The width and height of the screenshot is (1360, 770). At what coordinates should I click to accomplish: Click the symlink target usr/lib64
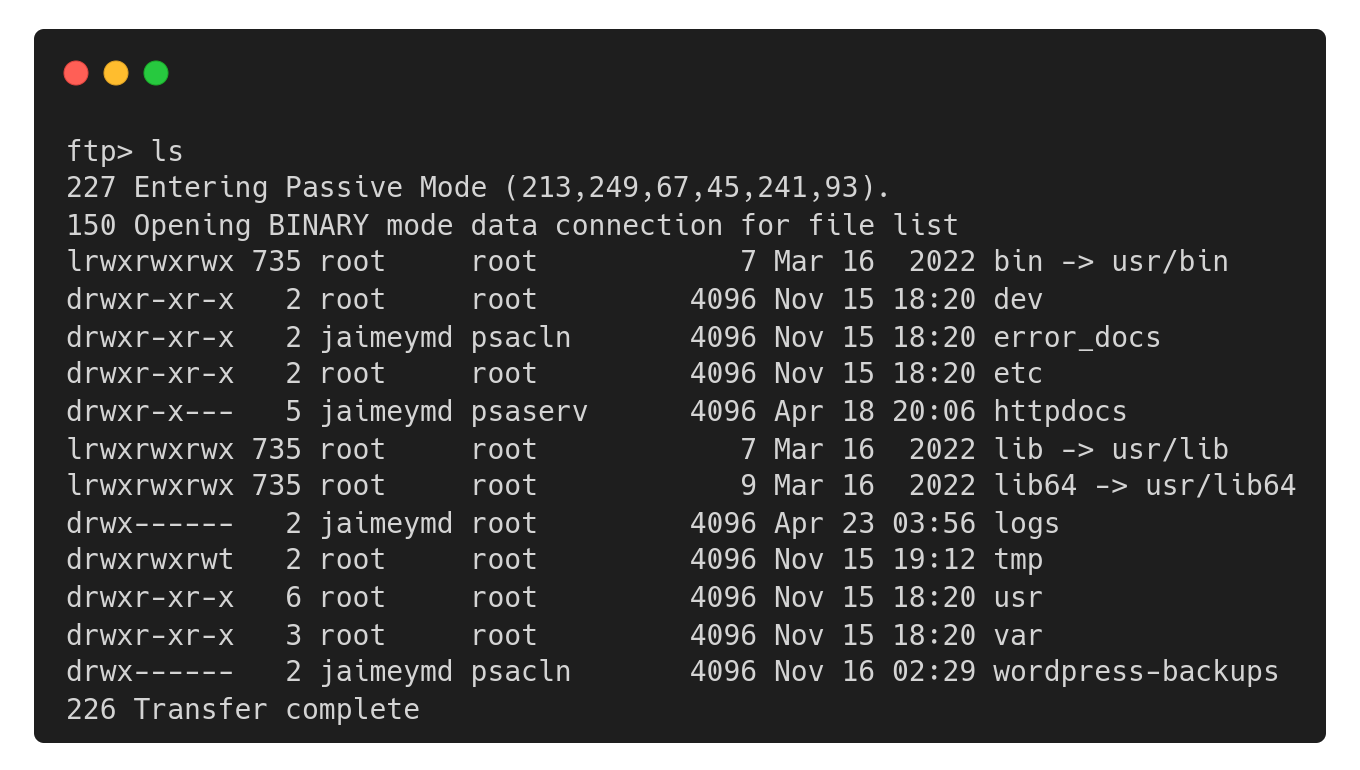coord(1220,485)
